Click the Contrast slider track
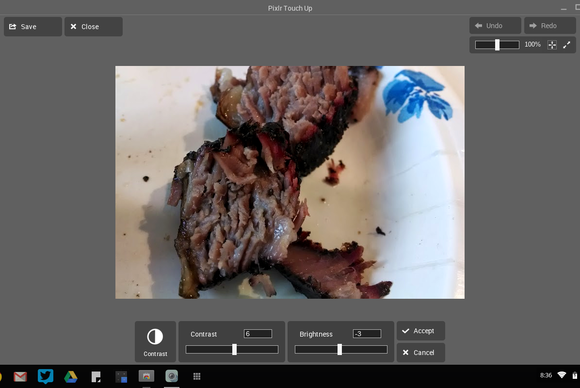 point(232,350)
